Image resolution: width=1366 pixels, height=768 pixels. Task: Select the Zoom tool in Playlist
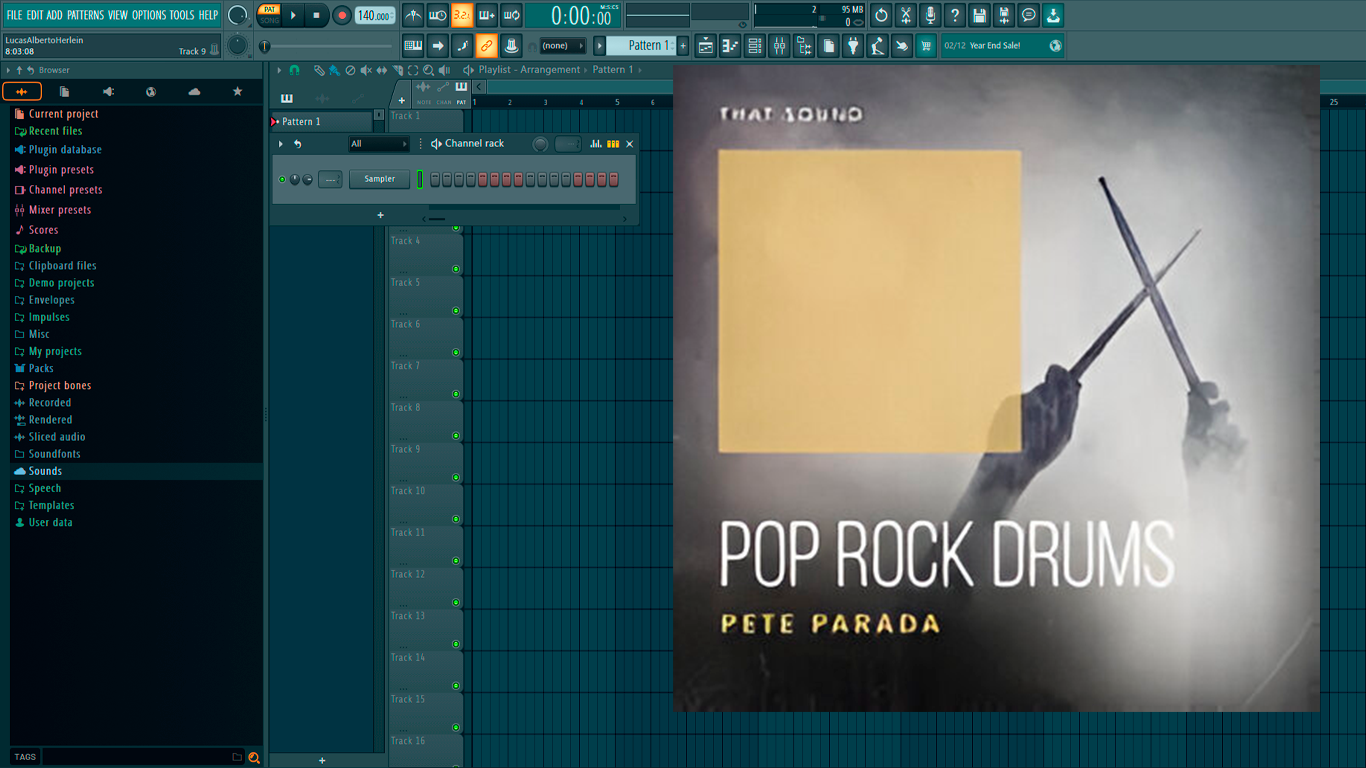(428, 70)
